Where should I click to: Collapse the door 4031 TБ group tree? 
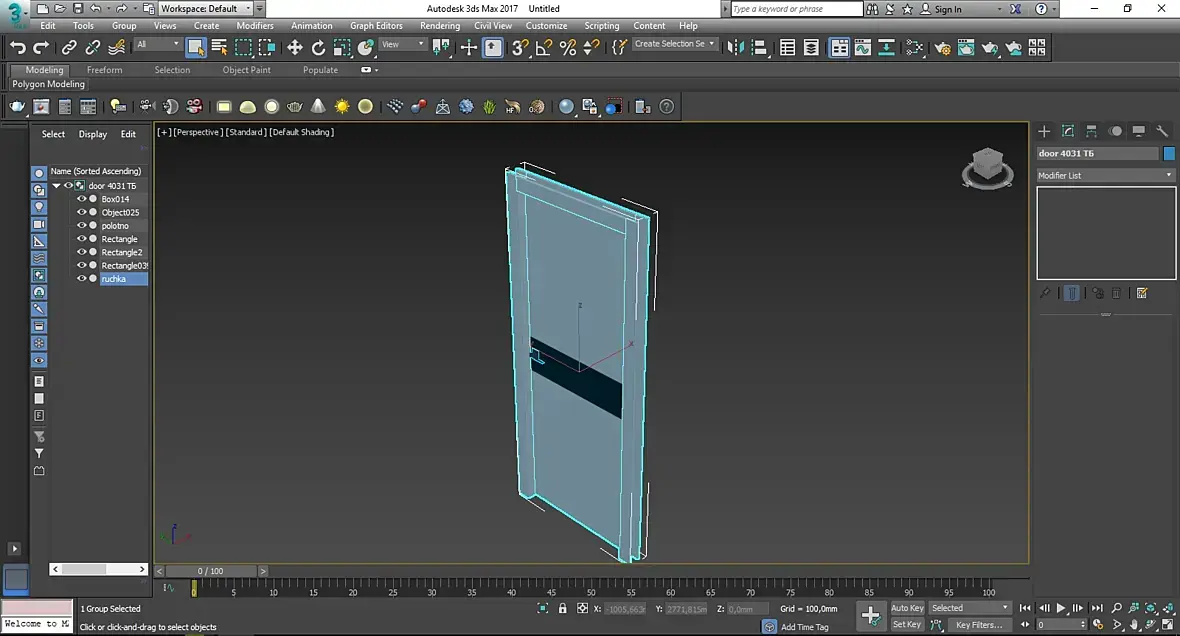(x=57, y=186)
